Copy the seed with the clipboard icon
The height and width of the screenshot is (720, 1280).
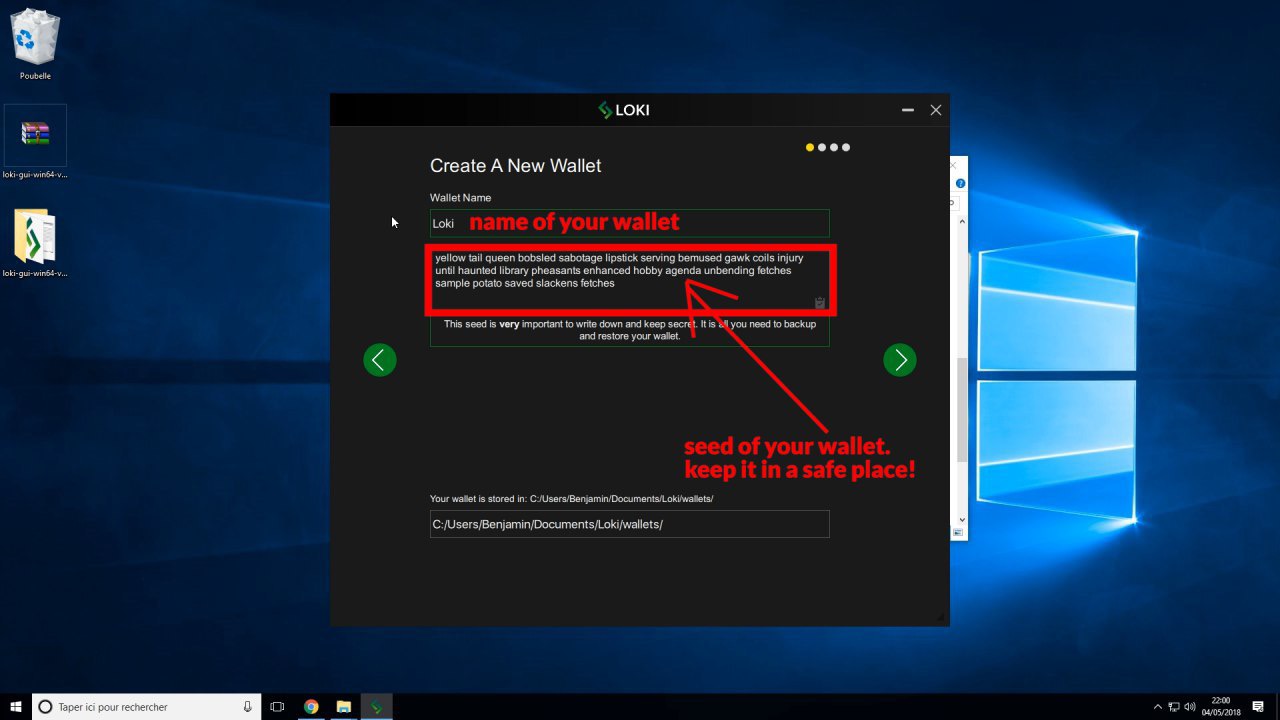click(x=820, y=303)
